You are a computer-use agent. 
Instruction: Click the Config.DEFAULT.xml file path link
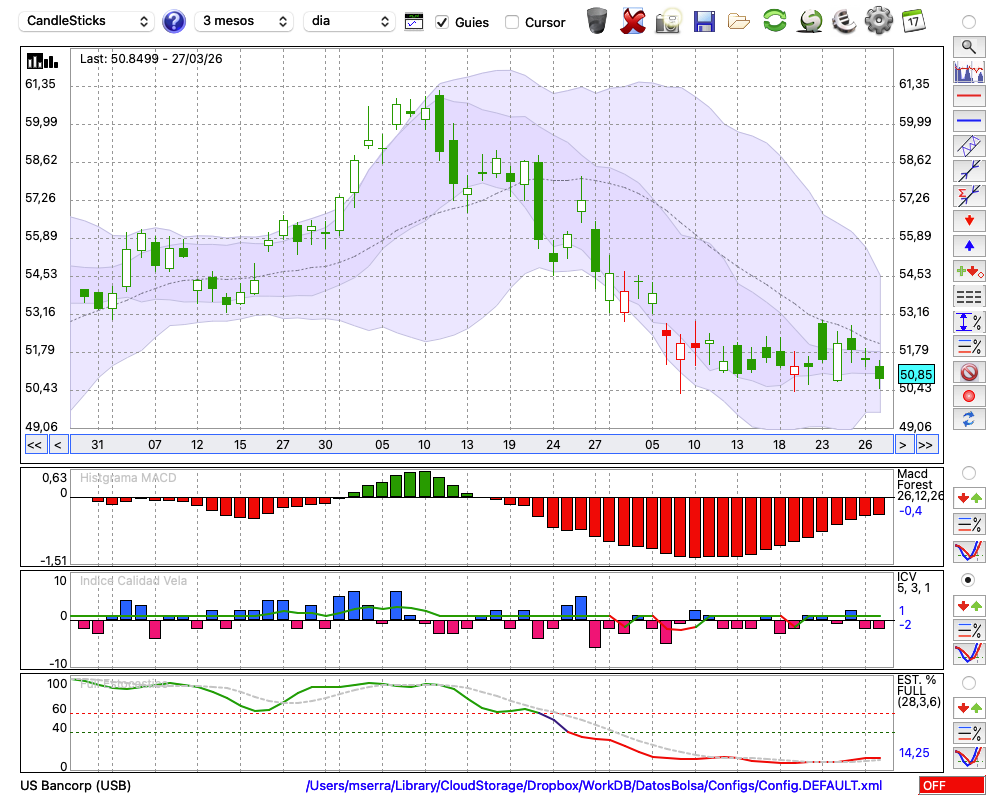[594, 786]
